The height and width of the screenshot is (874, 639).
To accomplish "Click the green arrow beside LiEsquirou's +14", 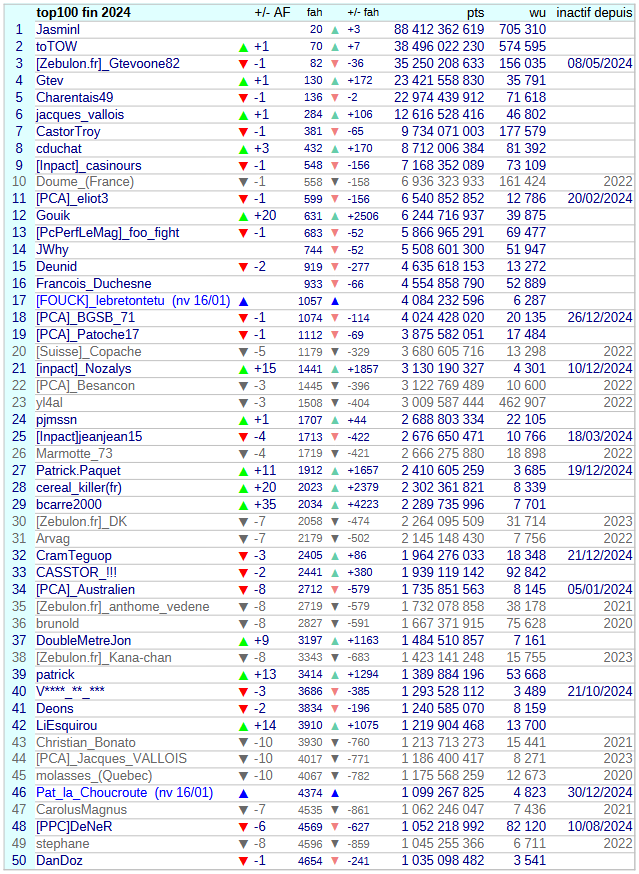I will [x=243, y=725].
